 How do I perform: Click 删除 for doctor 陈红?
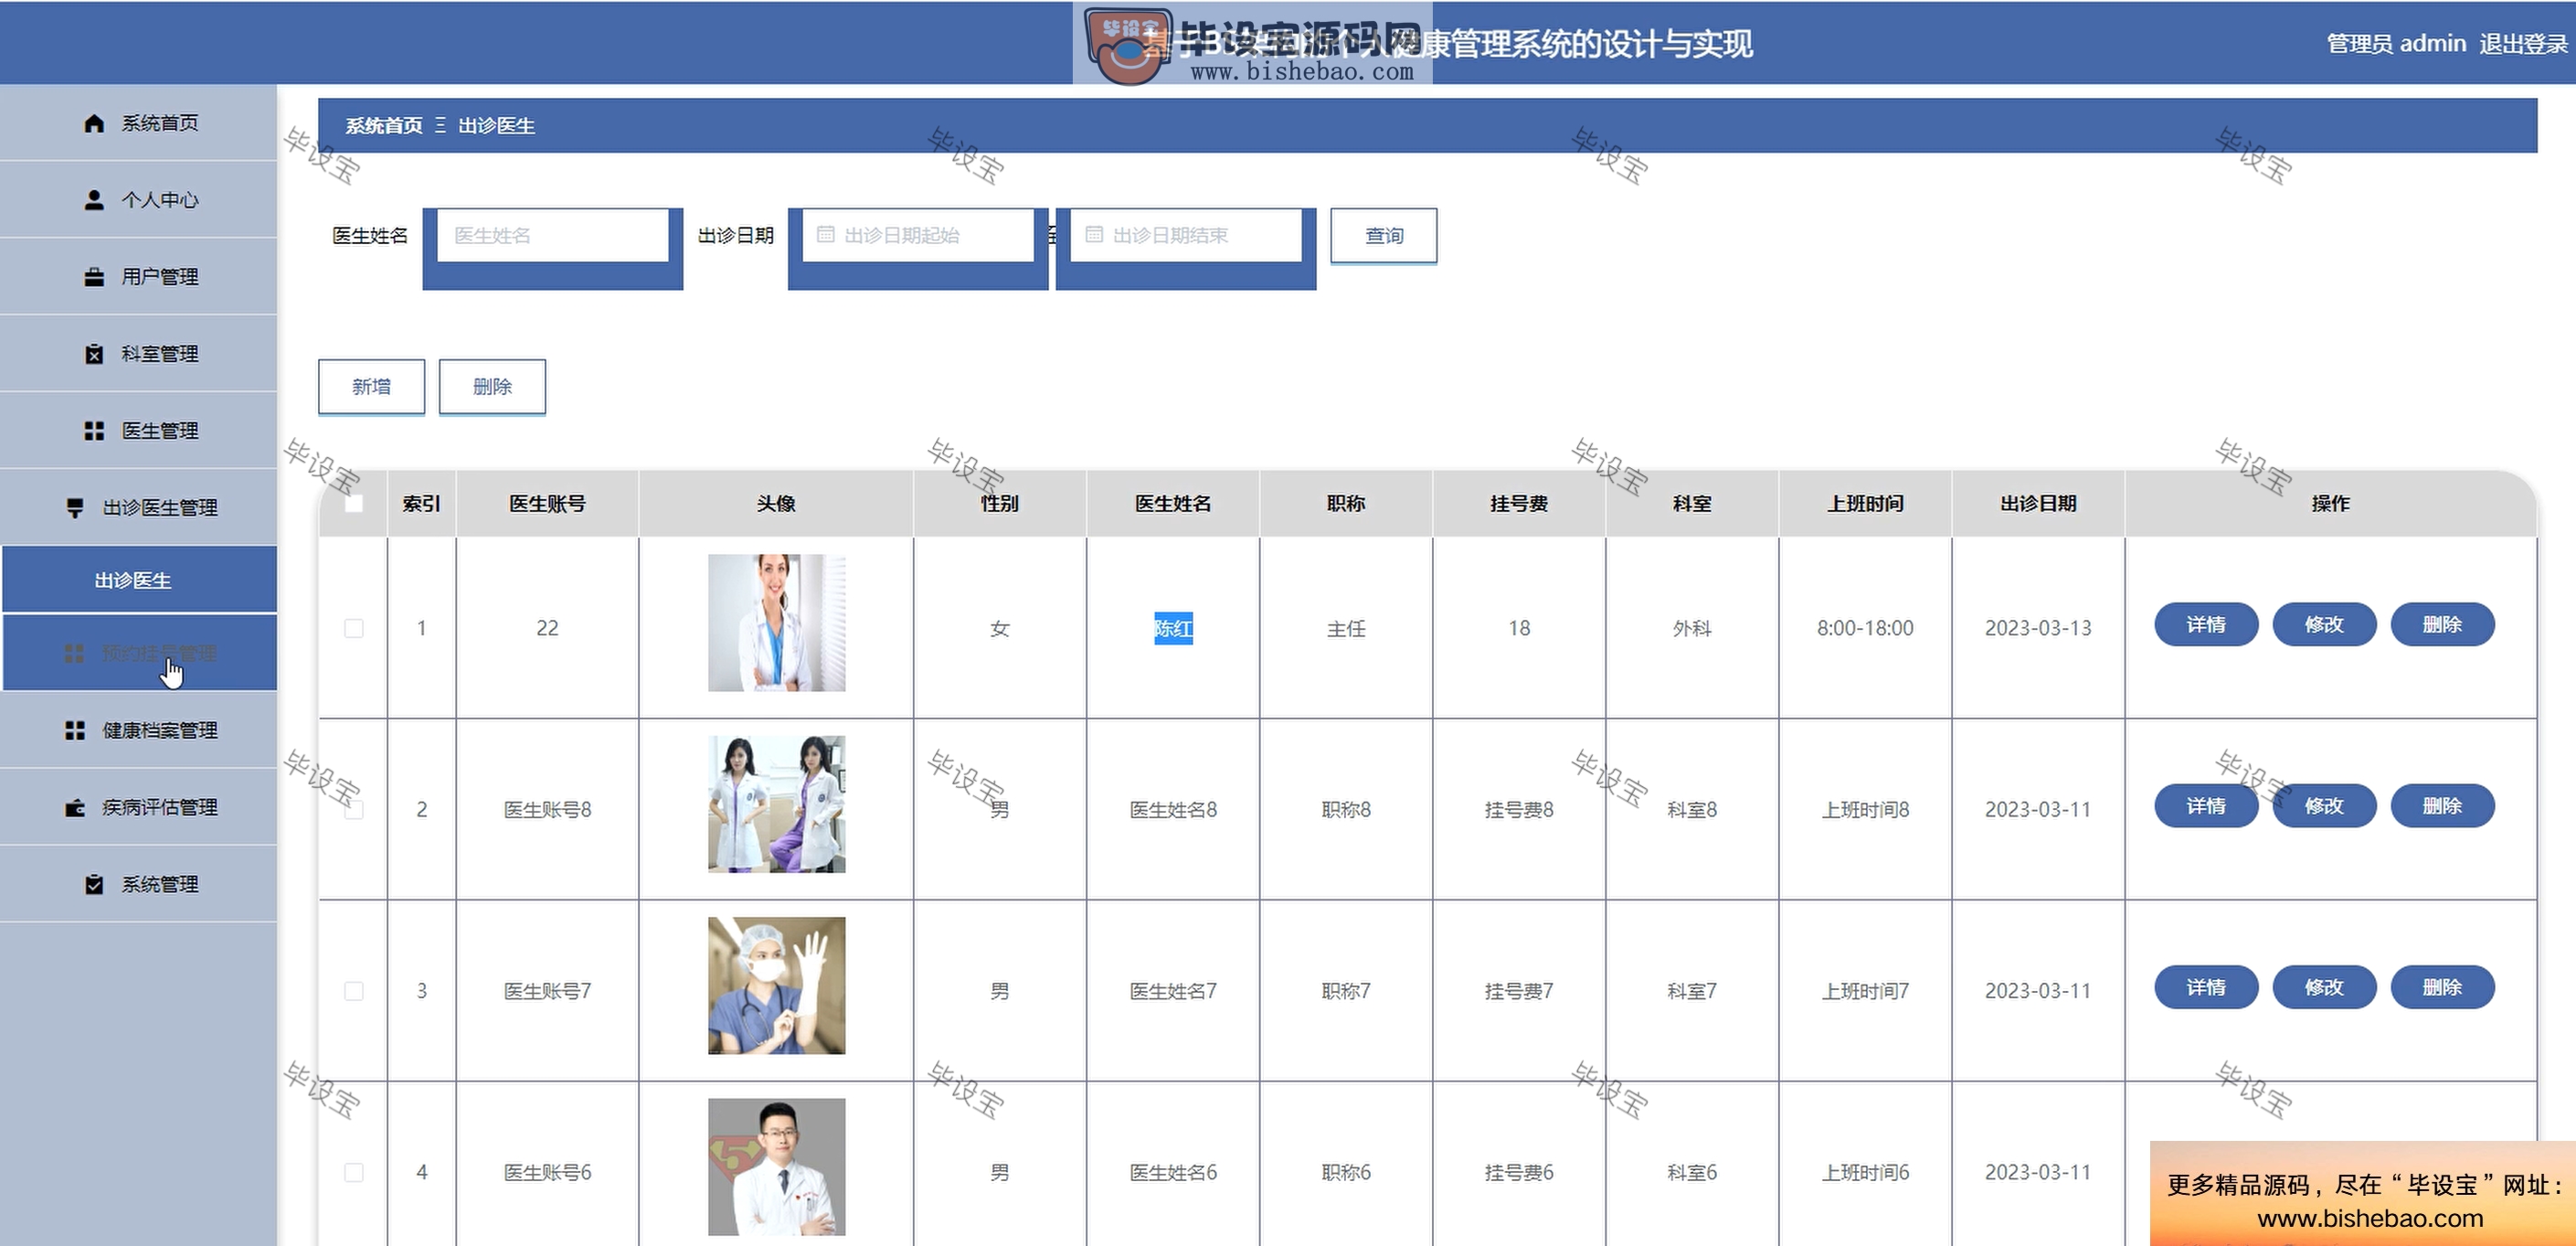pyautogui.click(x=2442, y=625)
